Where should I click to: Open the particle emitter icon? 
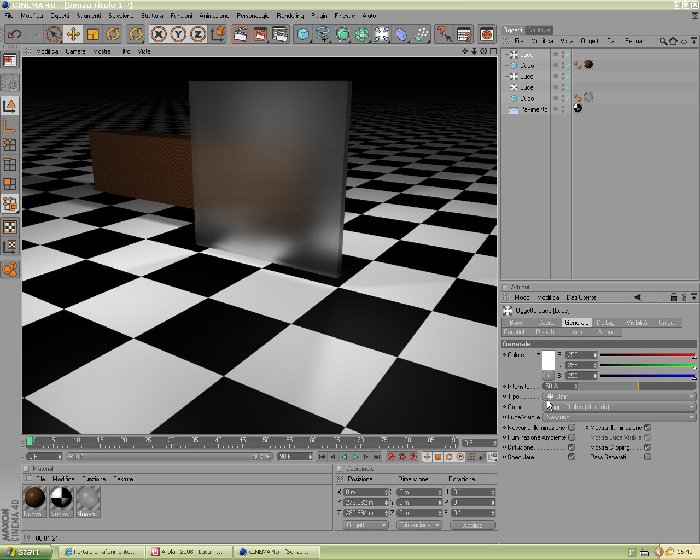pyautogui.click(x=421, y=34)
